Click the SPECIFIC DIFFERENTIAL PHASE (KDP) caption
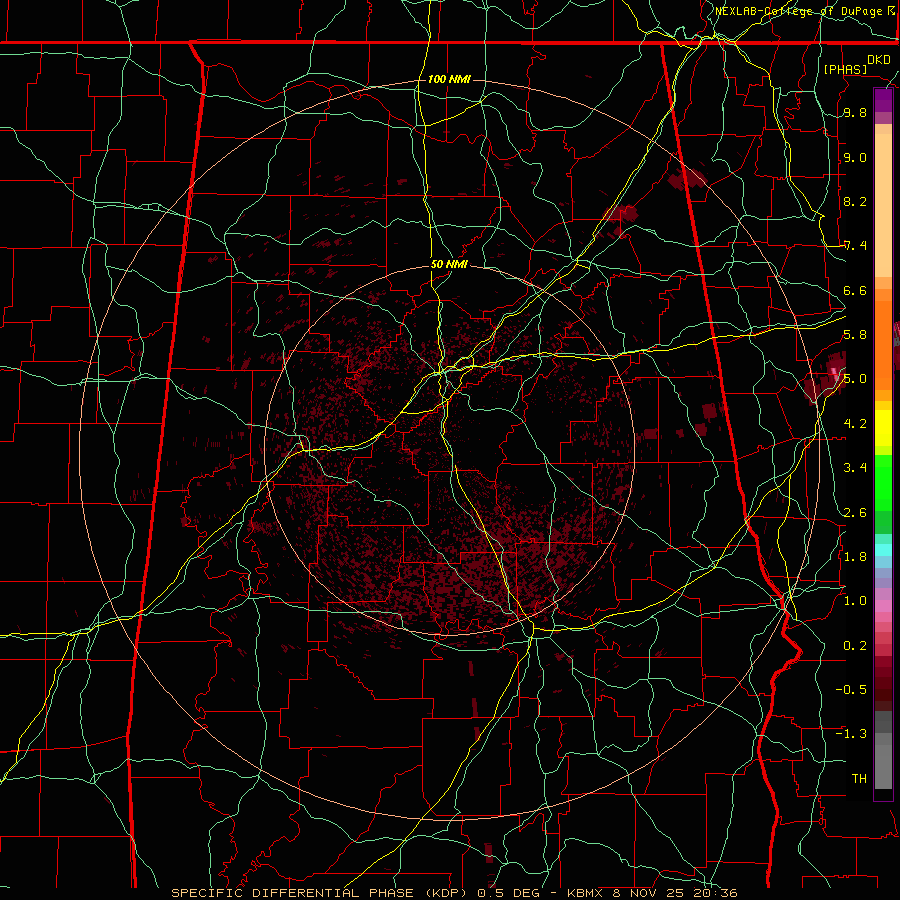 click(321, 893)
